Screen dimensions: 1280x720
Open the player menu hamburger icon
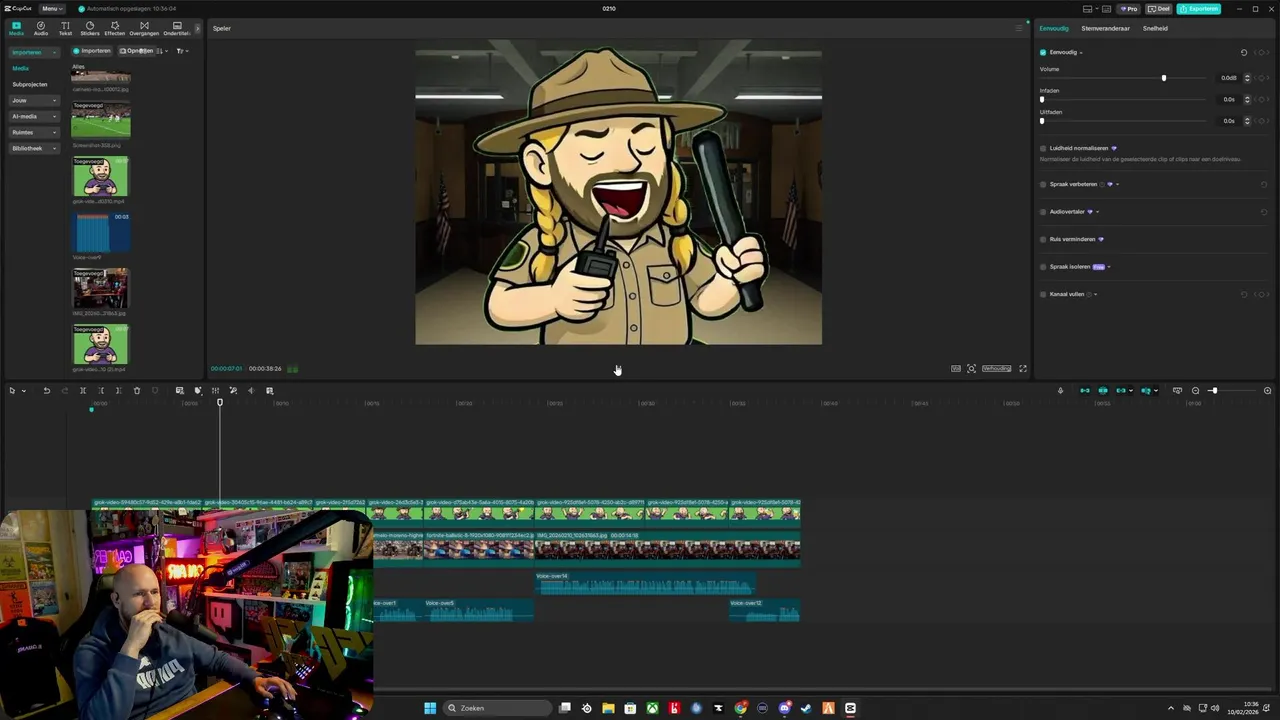click(x=1019, y=28)
